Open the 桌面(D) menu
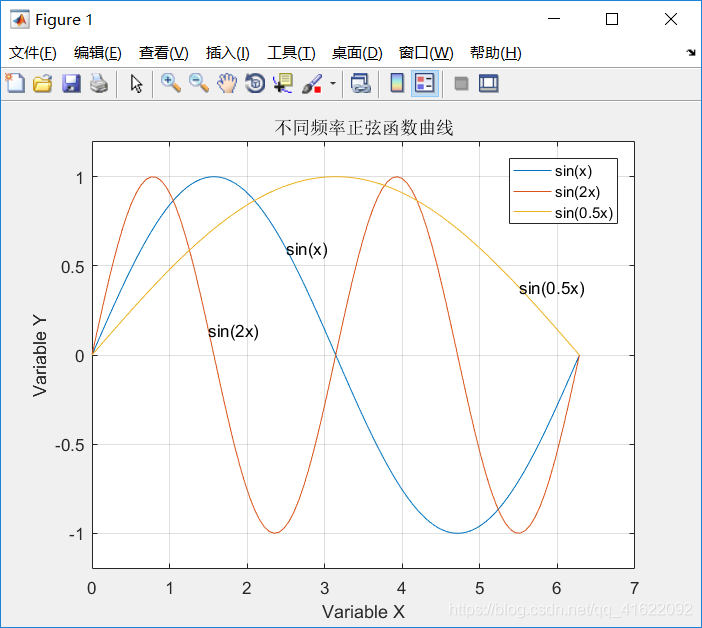This screenshot has height=628, width=702. tap(357, 53)
